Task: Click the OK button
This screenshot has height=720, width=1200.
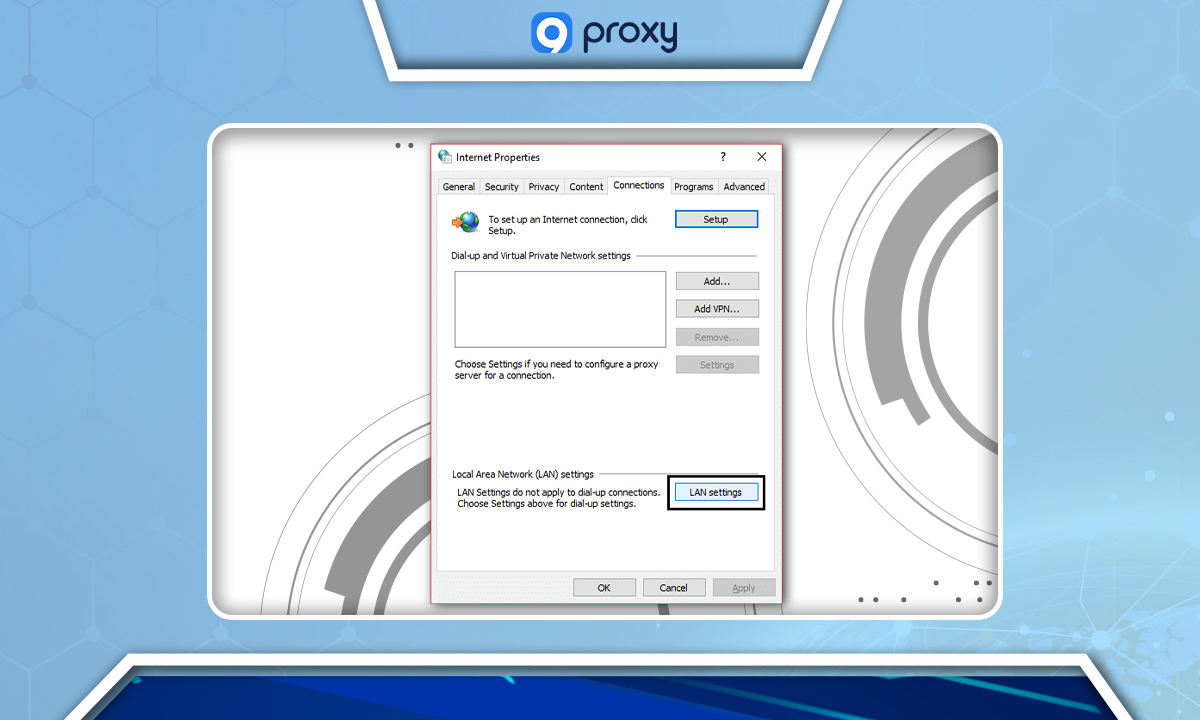Action: point(604,587)
